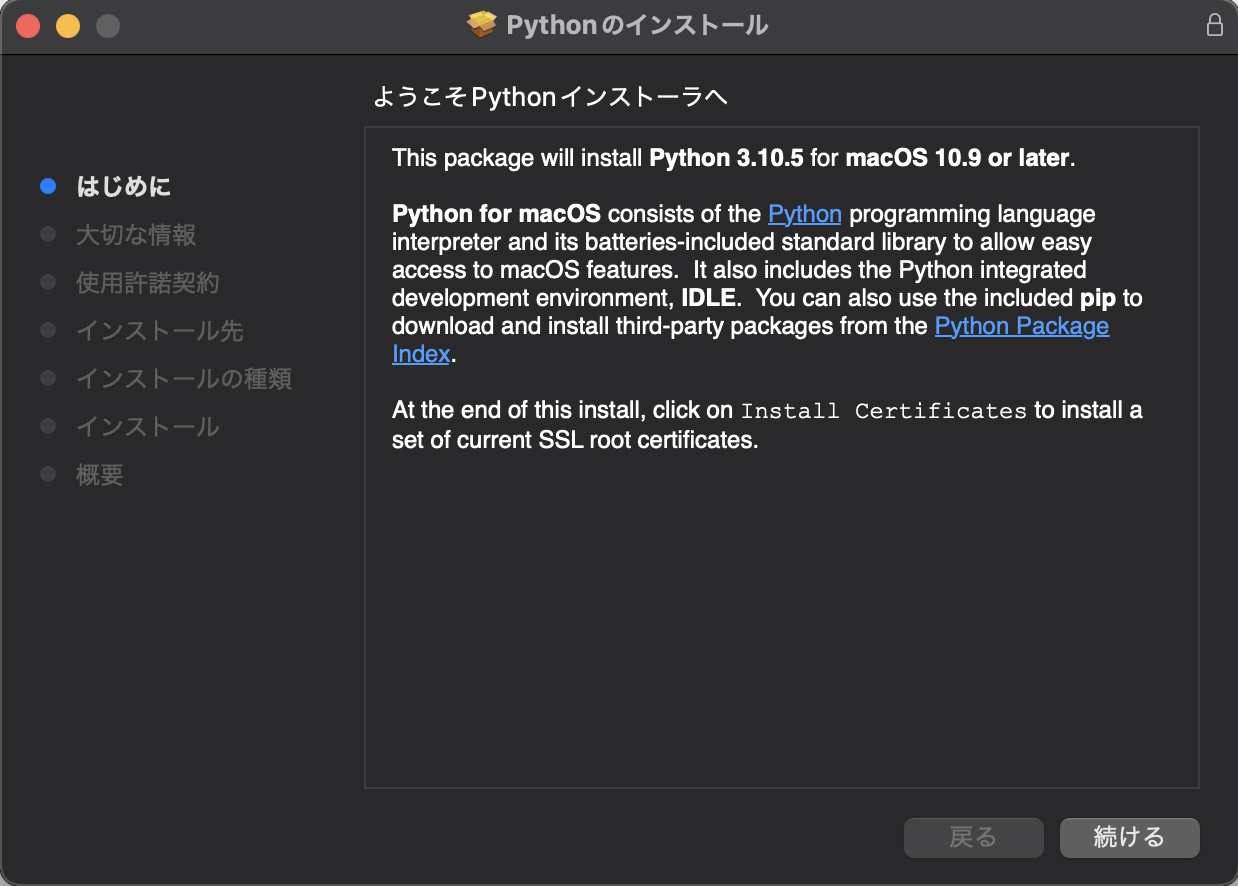
Task: Click the bold word IDLE
Action: point(708,298)
